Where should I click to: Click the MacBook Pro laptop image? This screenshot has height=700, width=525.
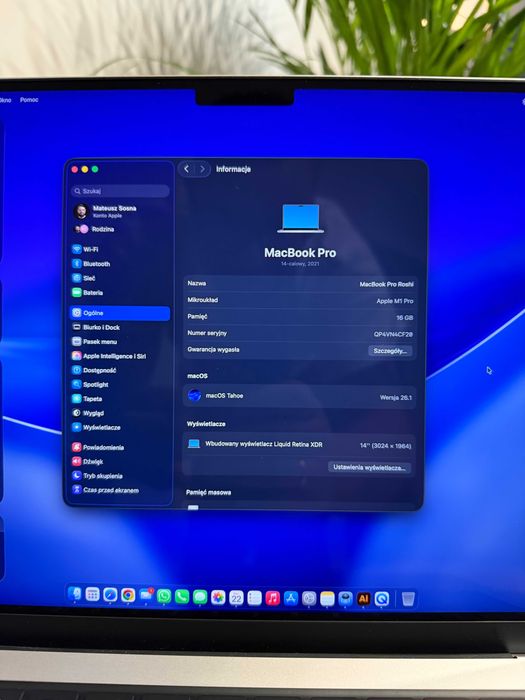(x=300, y=218)
